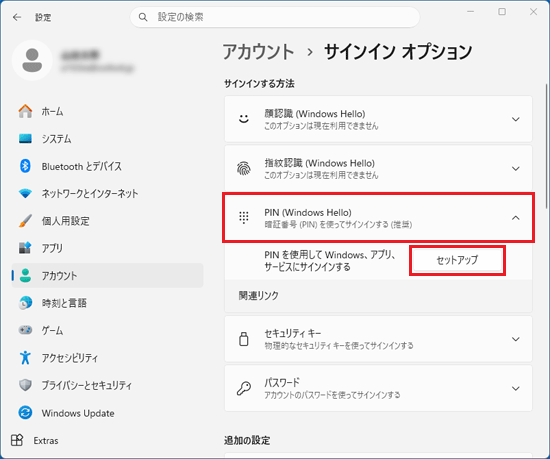Click the 個人用設定 paintbrush icon
The height and width of the screenshot is (459, 550).
click(25, 221)
